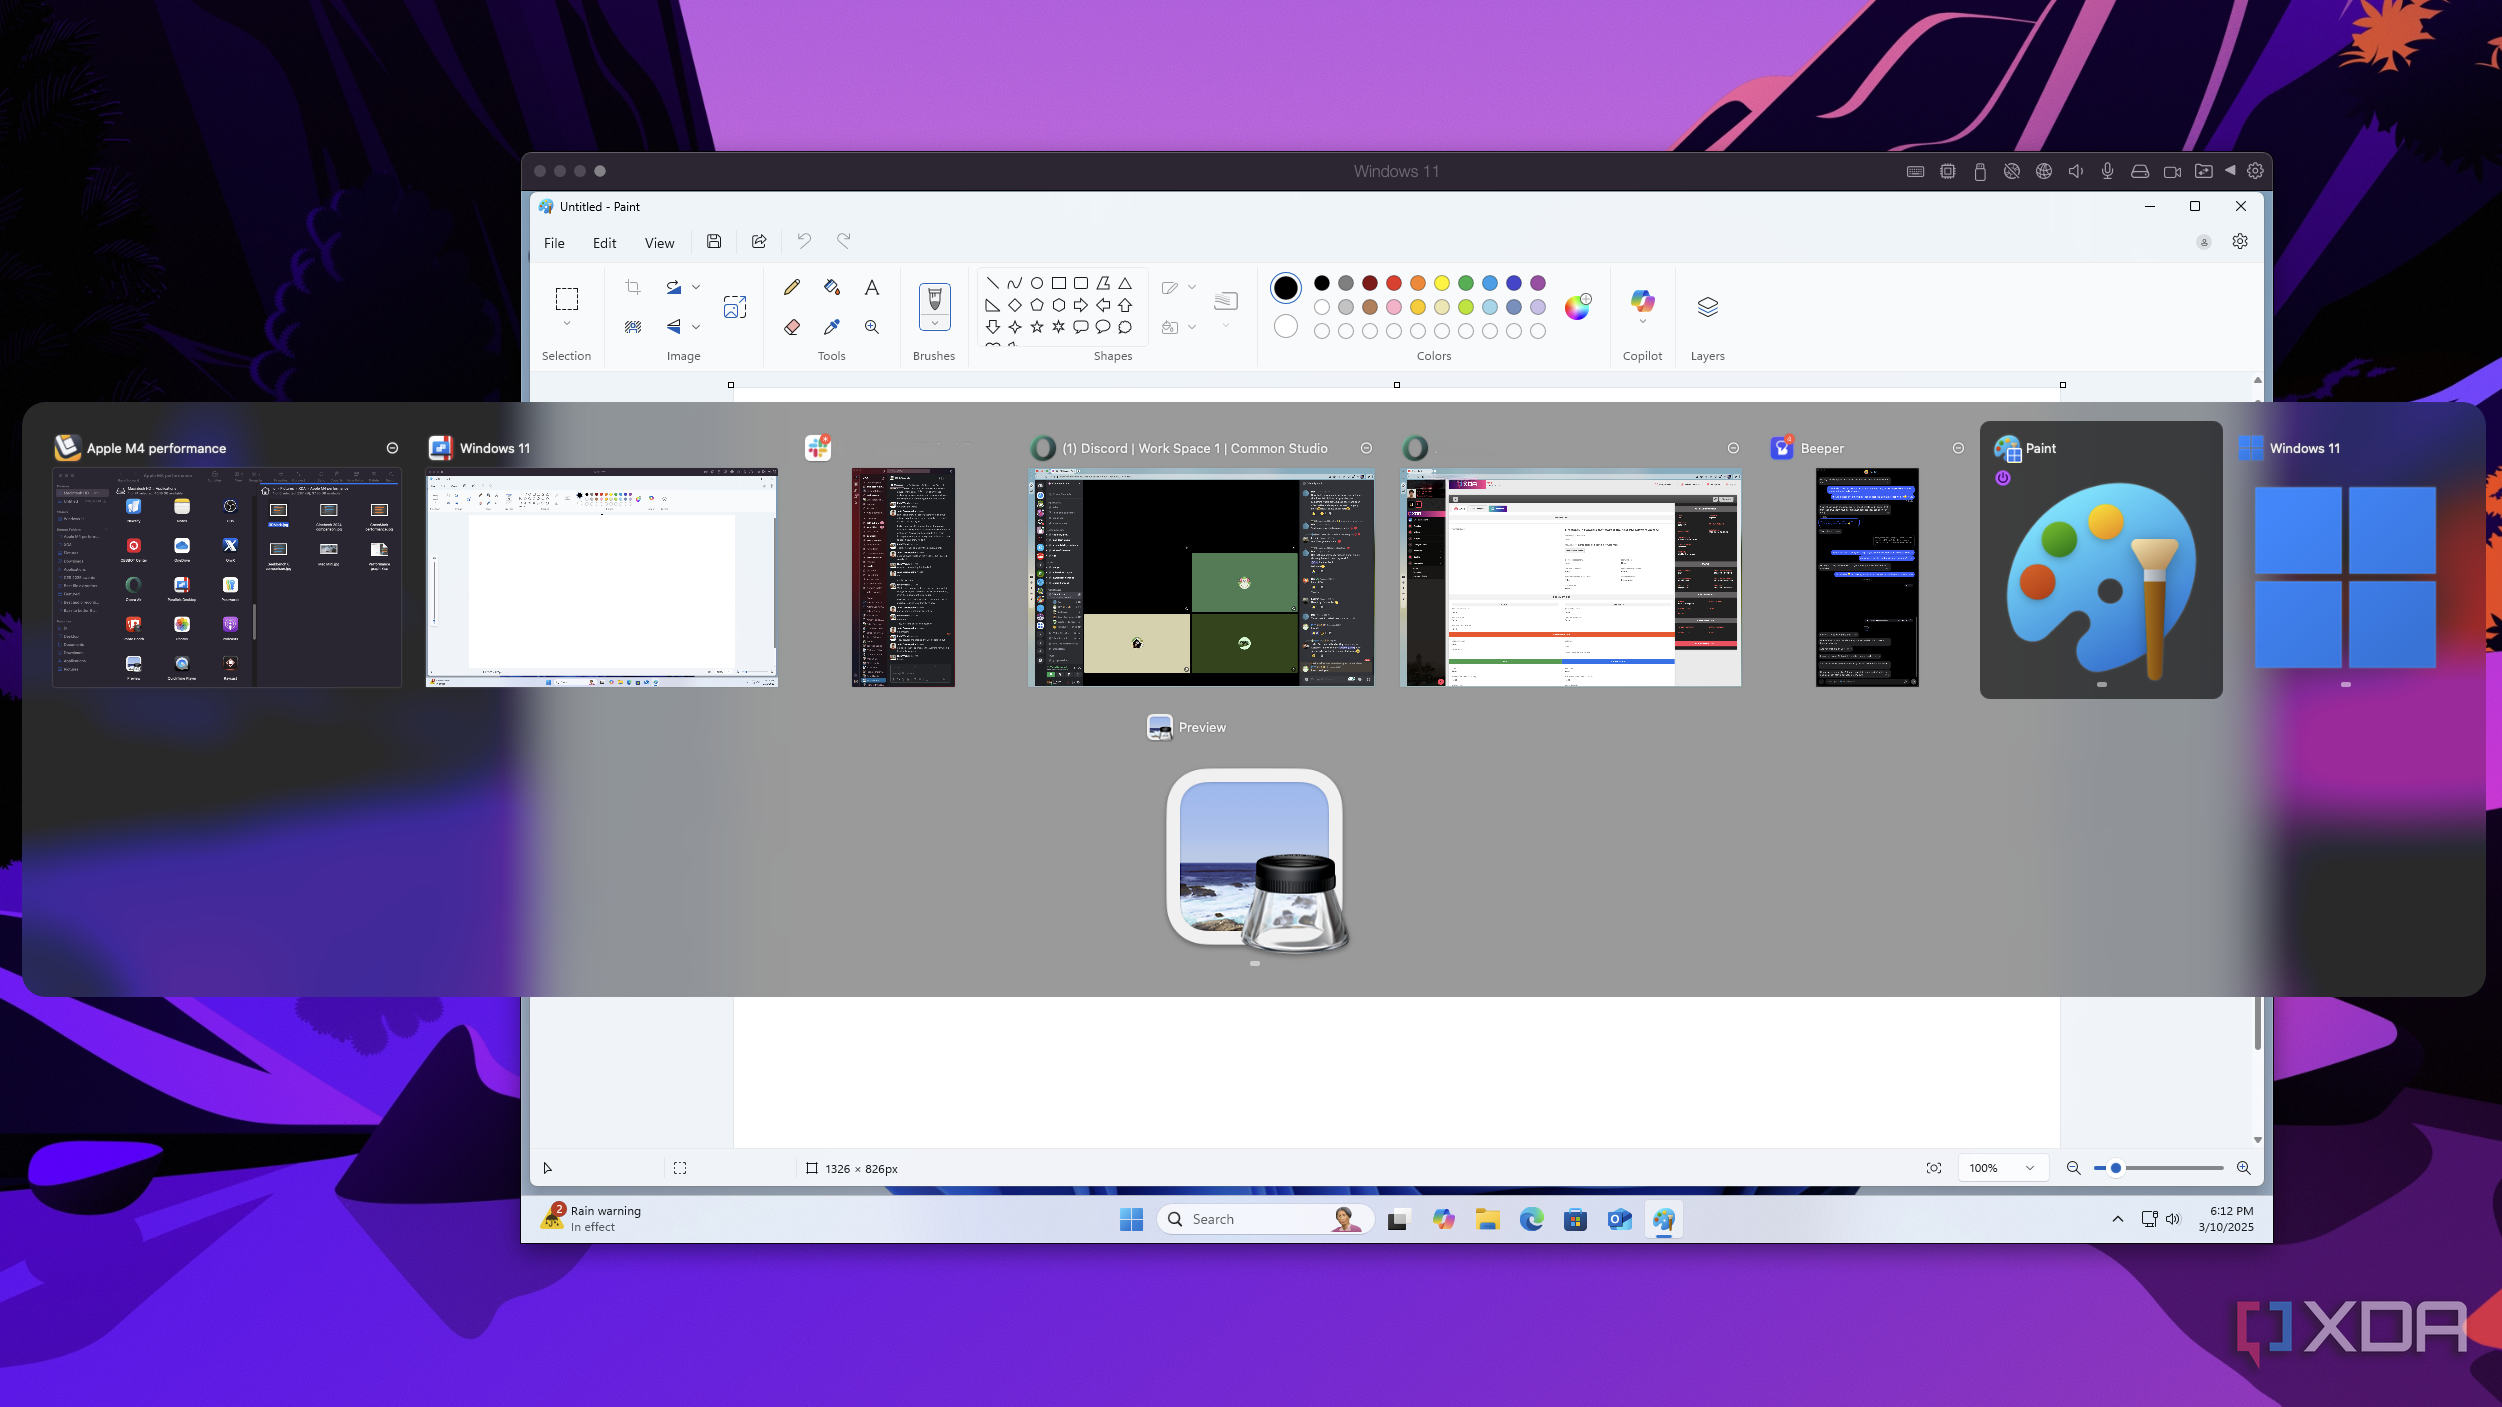Pick the purple color swatch
2502x1407 pixels.
click(1538, 283)
